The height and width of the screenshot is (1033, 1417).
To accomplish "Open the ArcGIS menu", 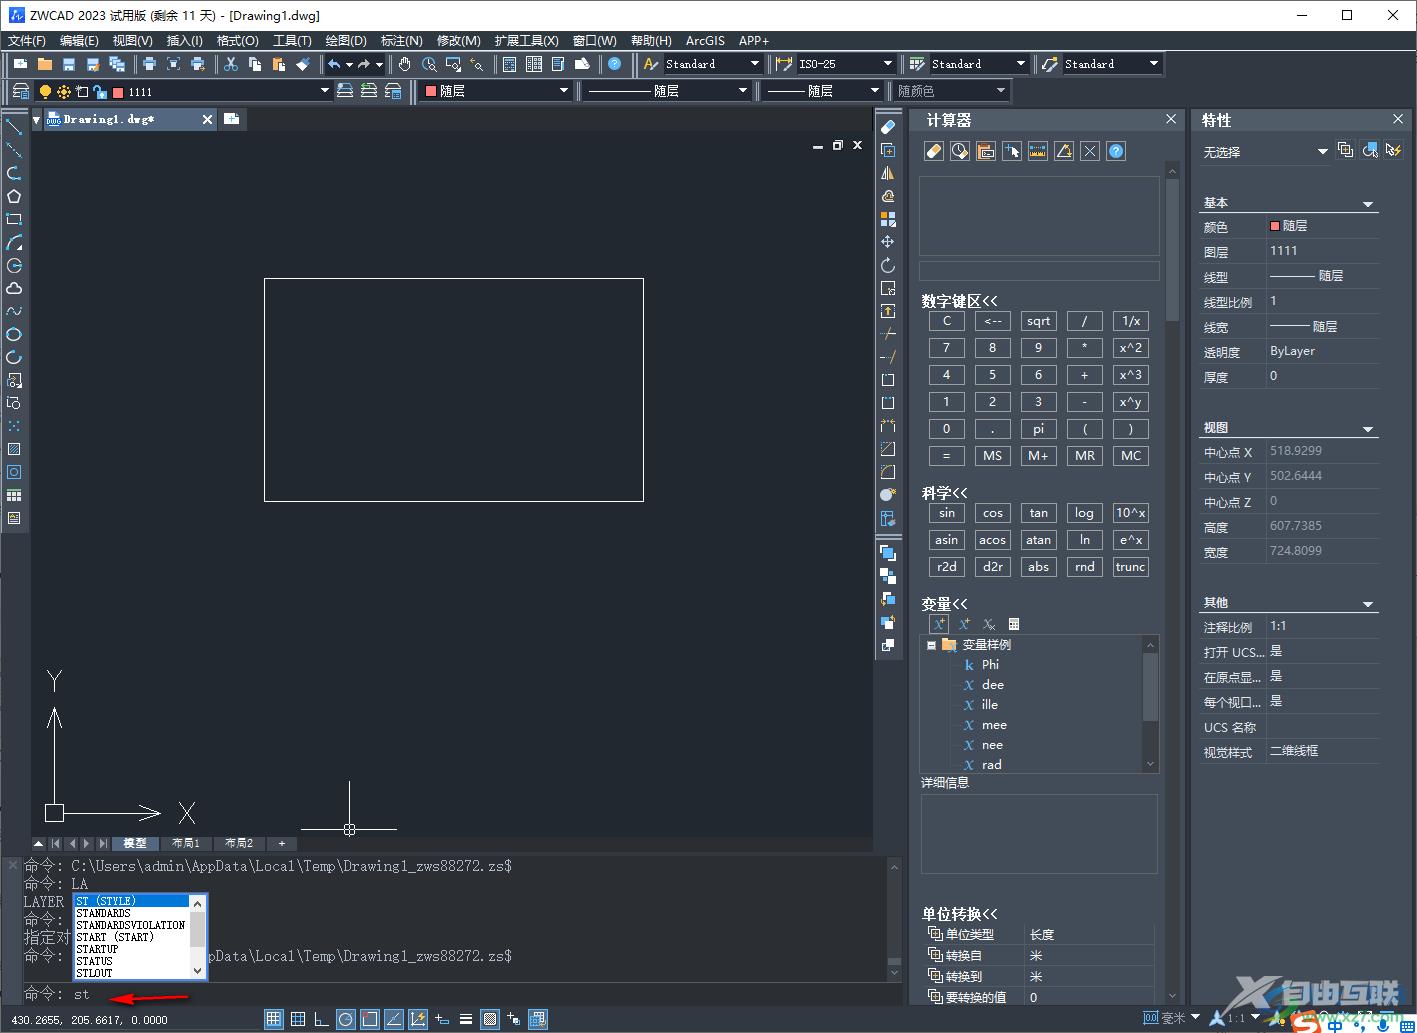I will (x=705, y=41).
